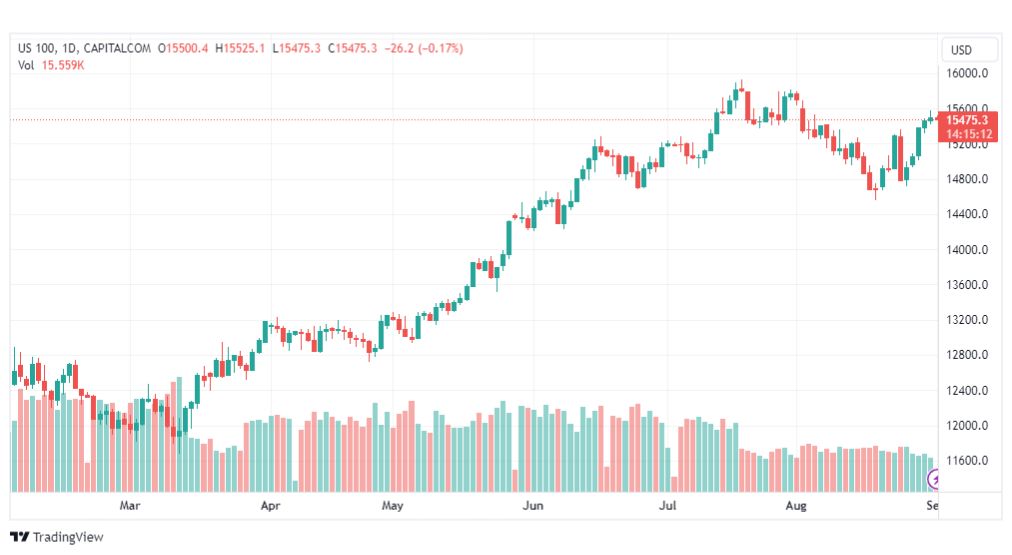Select the Jul time axis marker
Screen dimensions: 1012x555
666,506
